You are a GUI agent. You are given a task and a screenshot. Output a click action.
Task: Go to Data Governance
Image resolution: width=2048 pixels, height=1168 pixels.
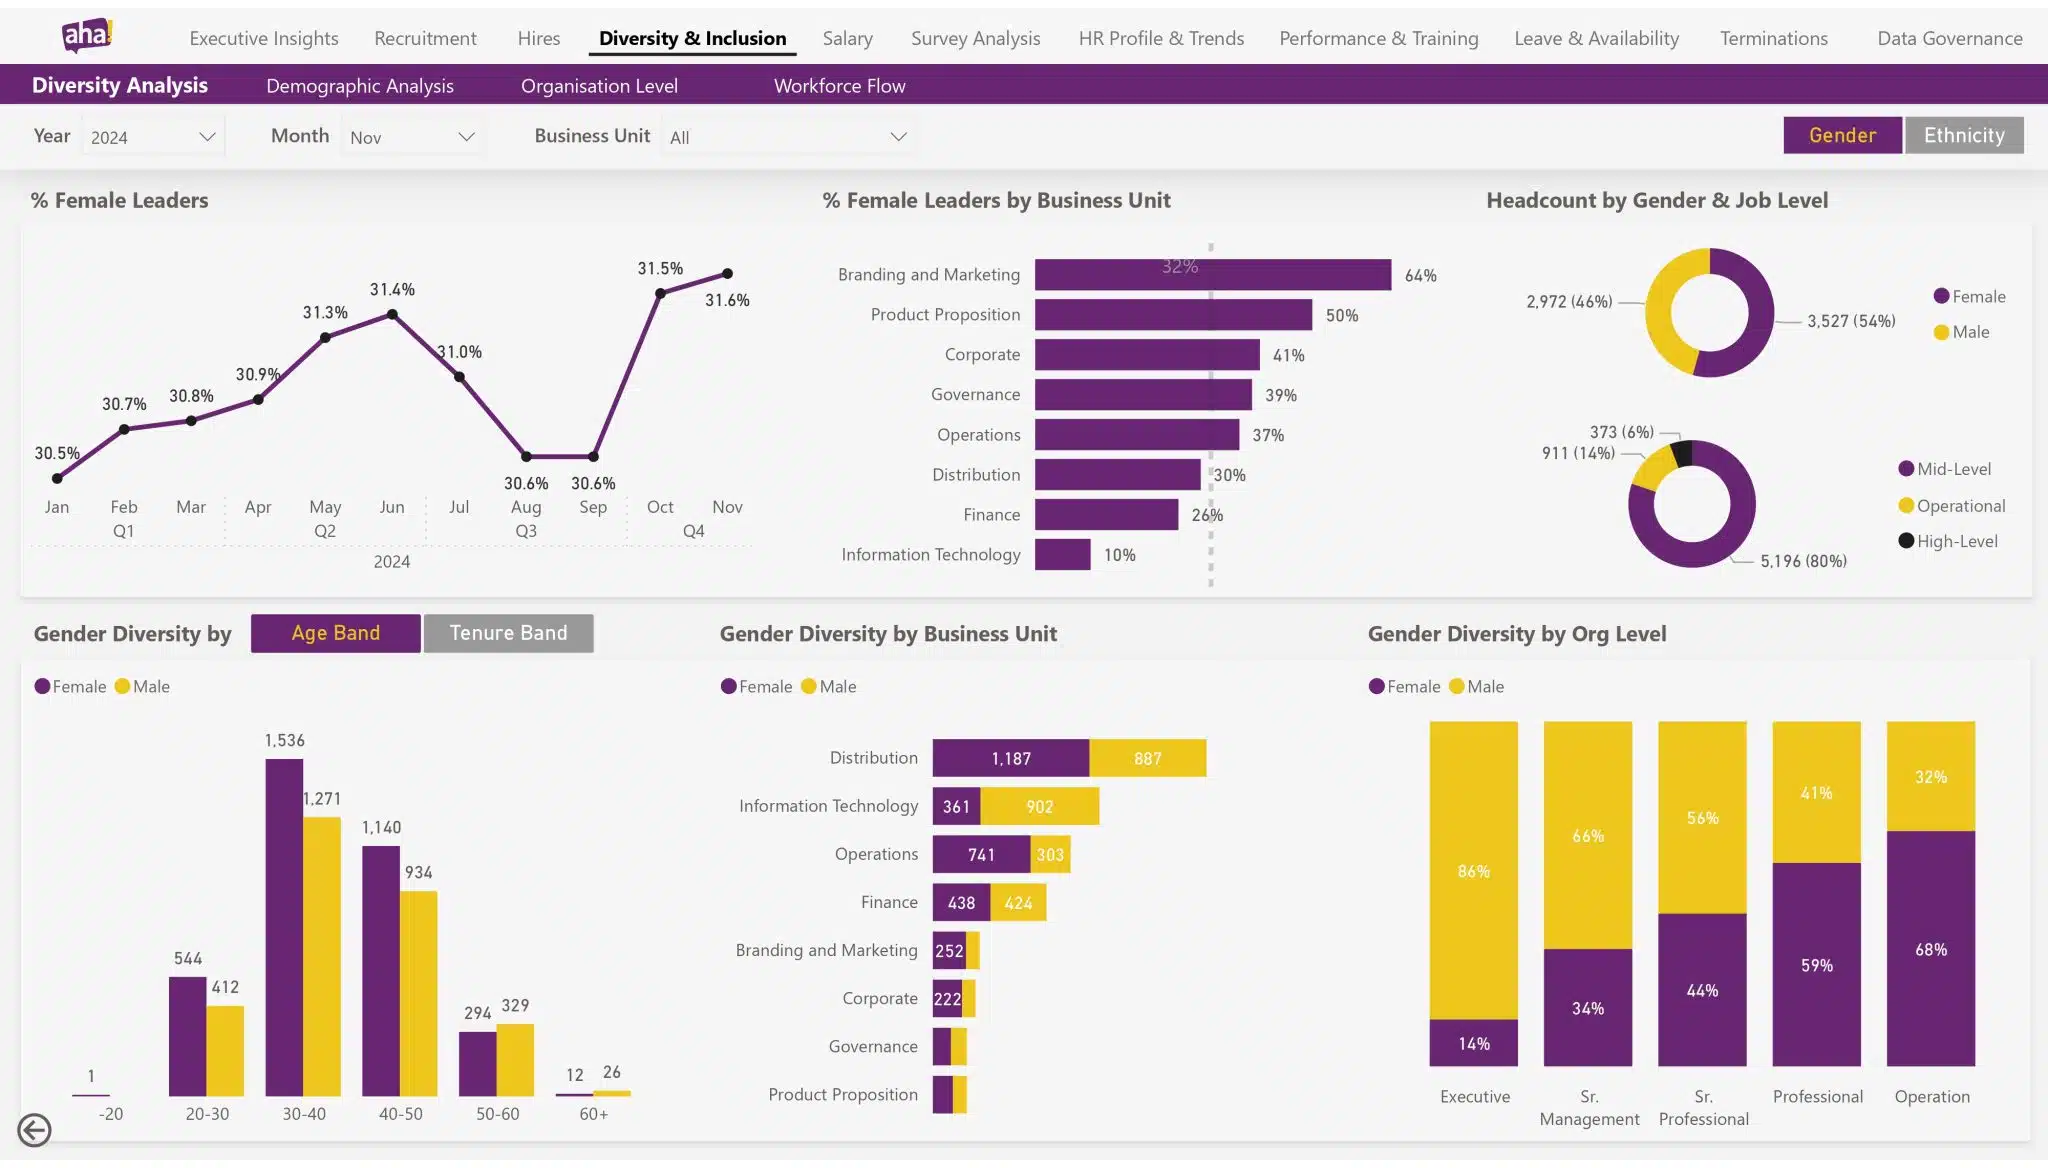pyautogui.click(x=1948, y=38)
